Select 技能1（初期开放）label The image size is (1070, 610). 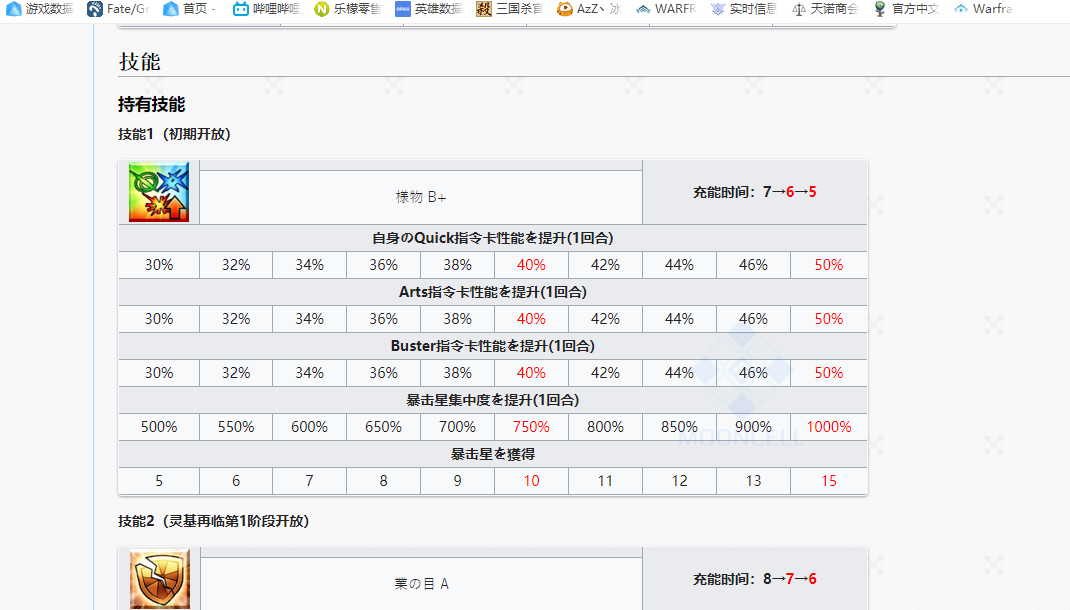(174, 134)
